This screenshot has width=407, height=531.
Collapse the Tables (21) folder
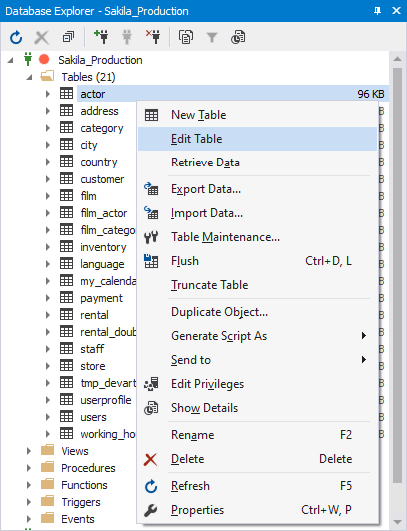[29, 77]
